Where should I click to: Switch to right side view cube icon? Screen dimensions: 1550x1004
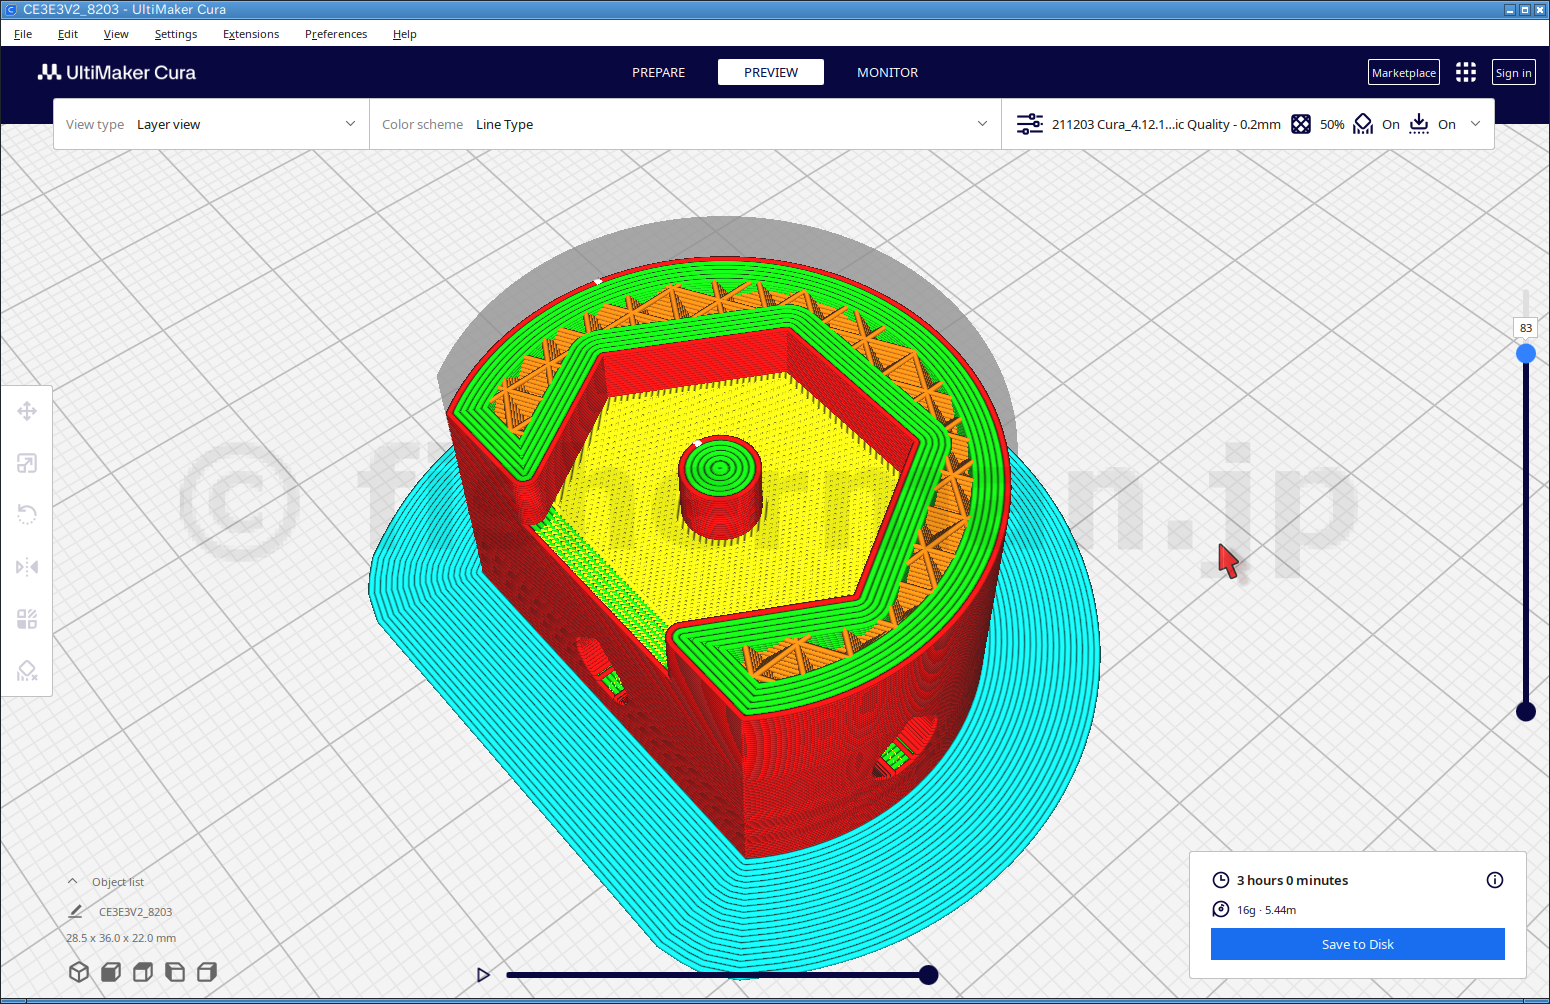207,972
